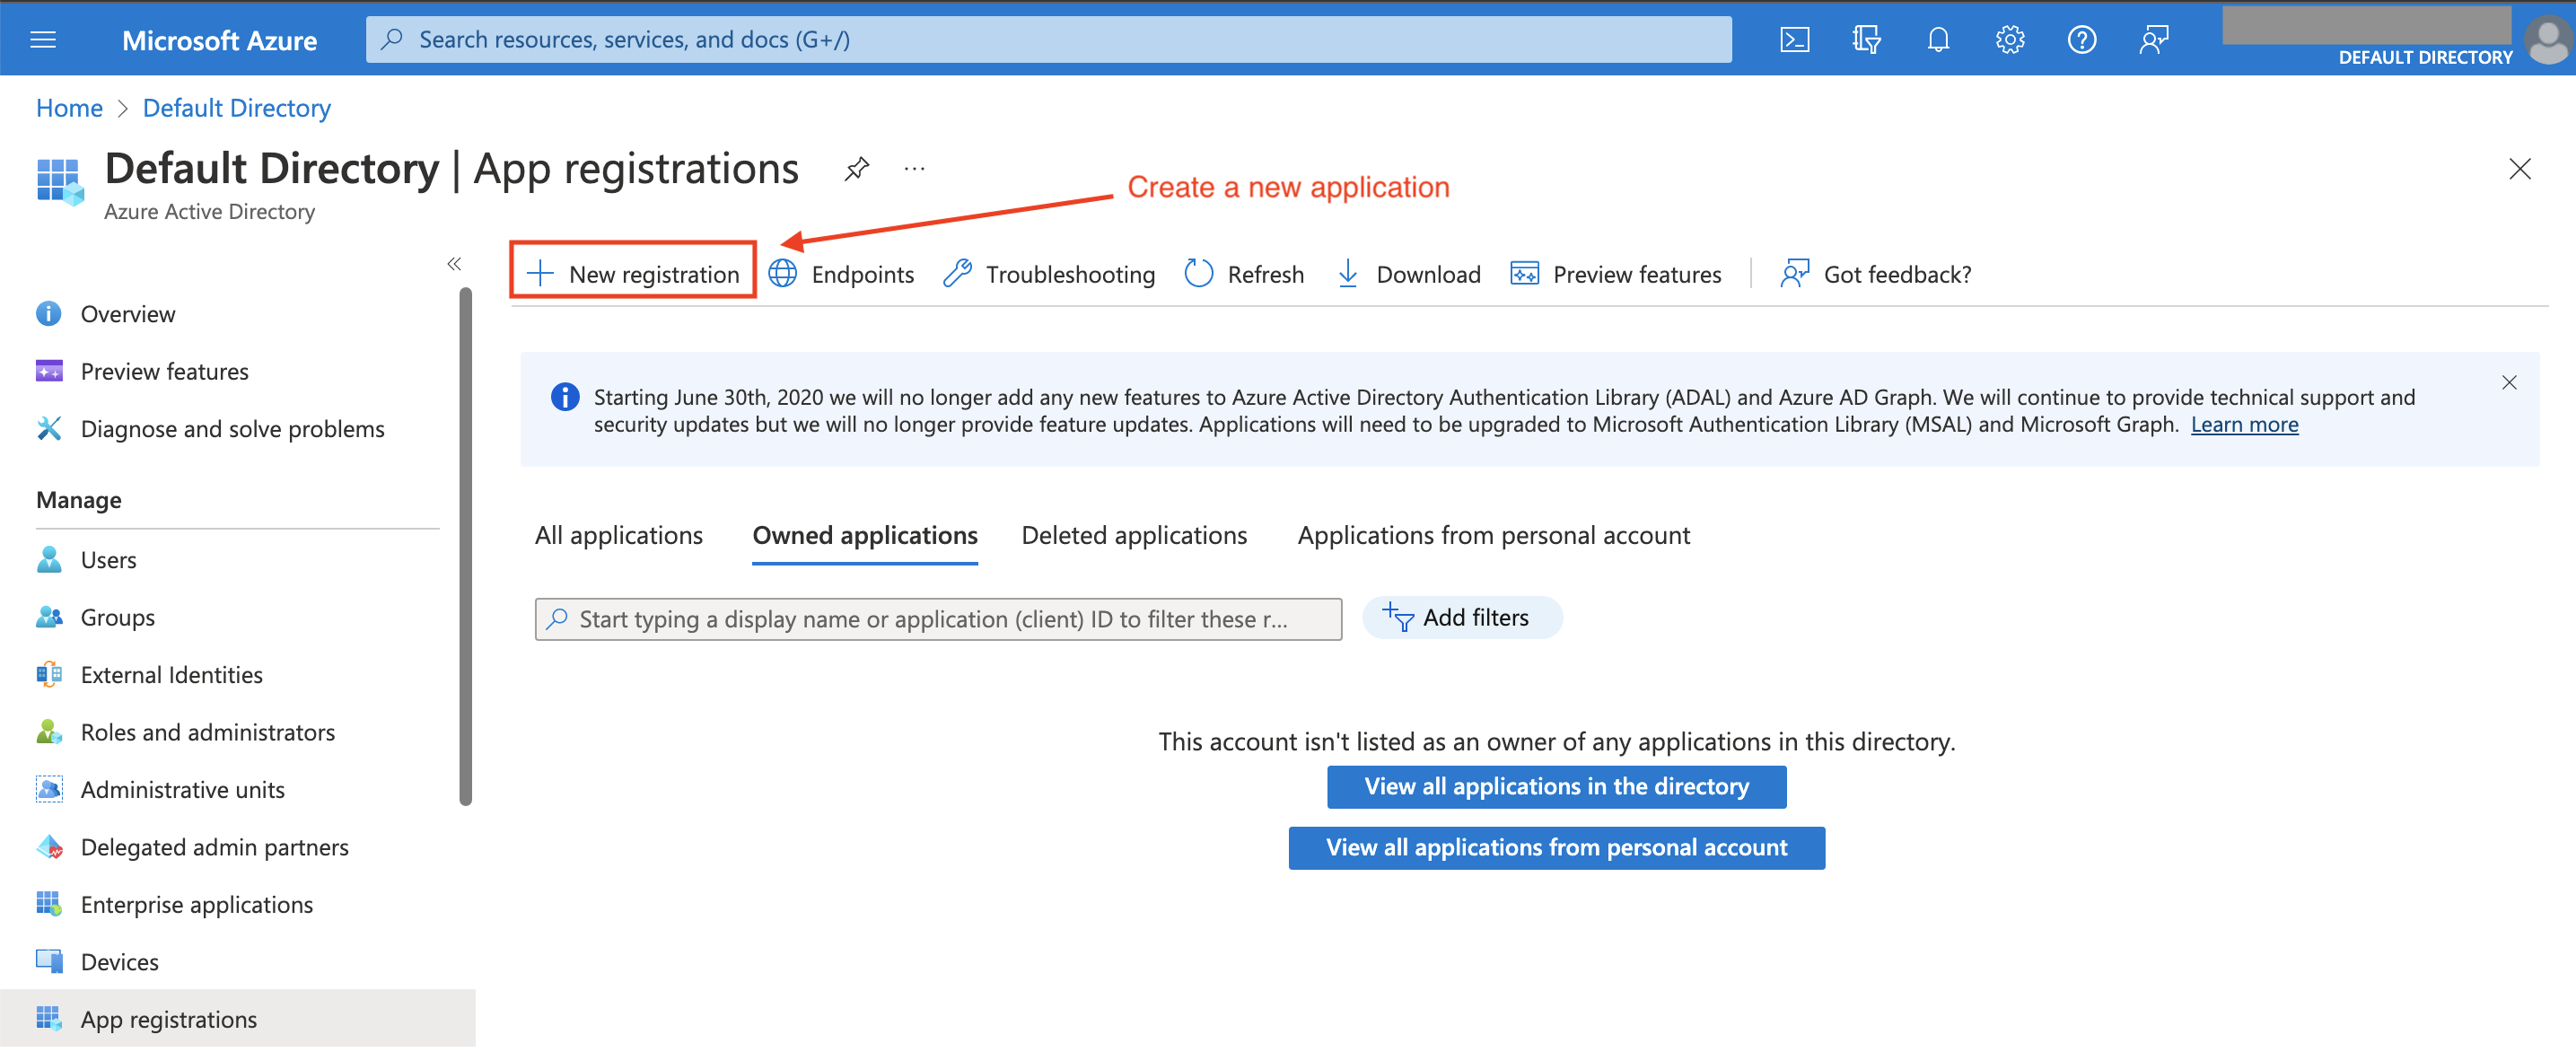The width and height of the screenshot is (2576, 1052).
Task: Download the app registrations list
Action: click(x=1407, y=274)
